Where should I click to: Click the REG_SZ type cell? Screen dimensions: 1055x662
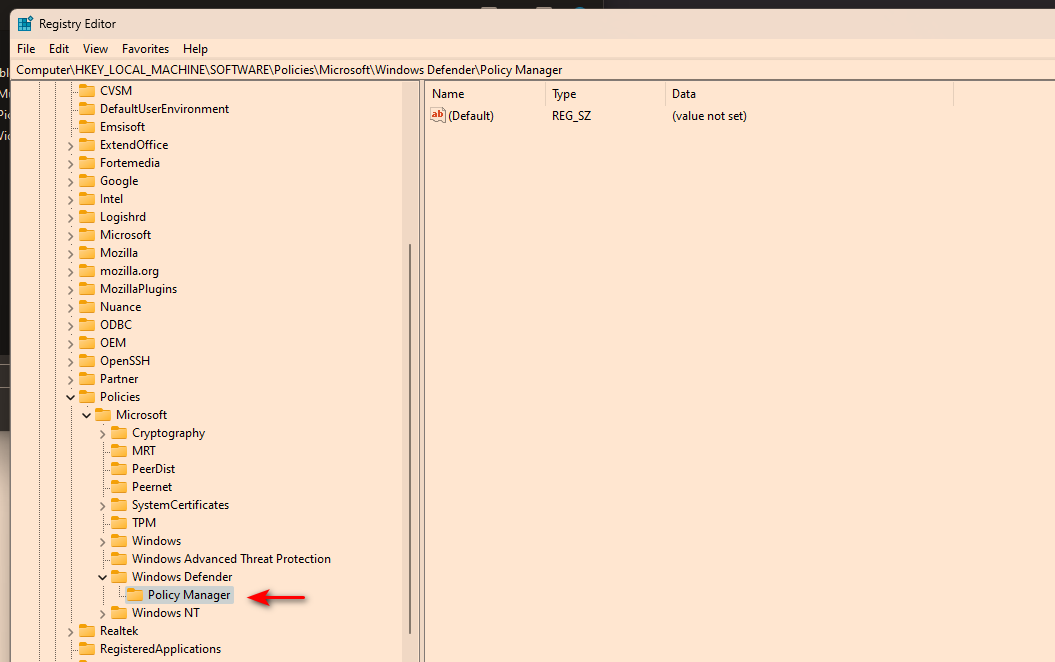point(571,116)
